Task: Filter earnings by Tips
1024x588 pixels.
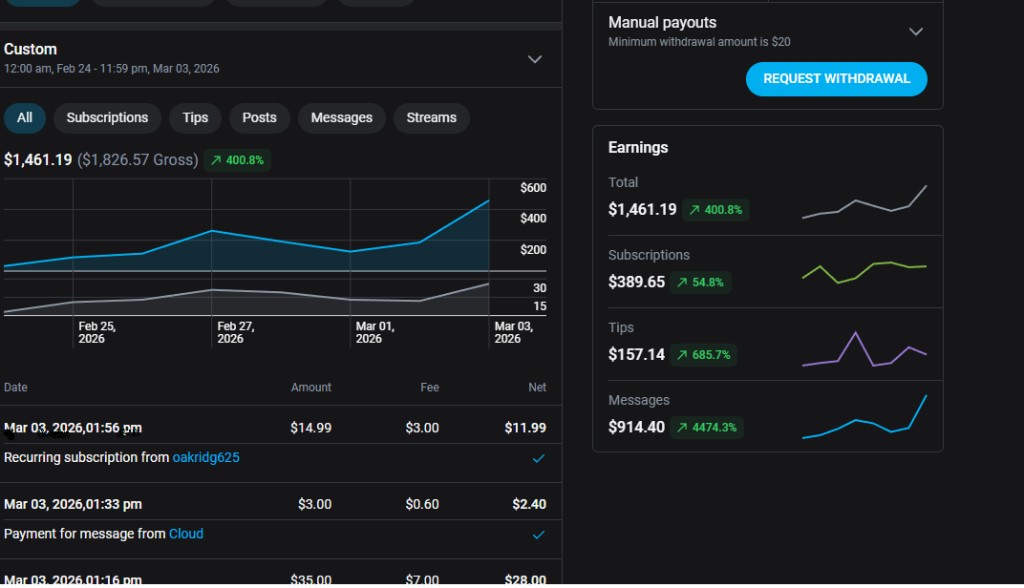Action: (195, 118)
